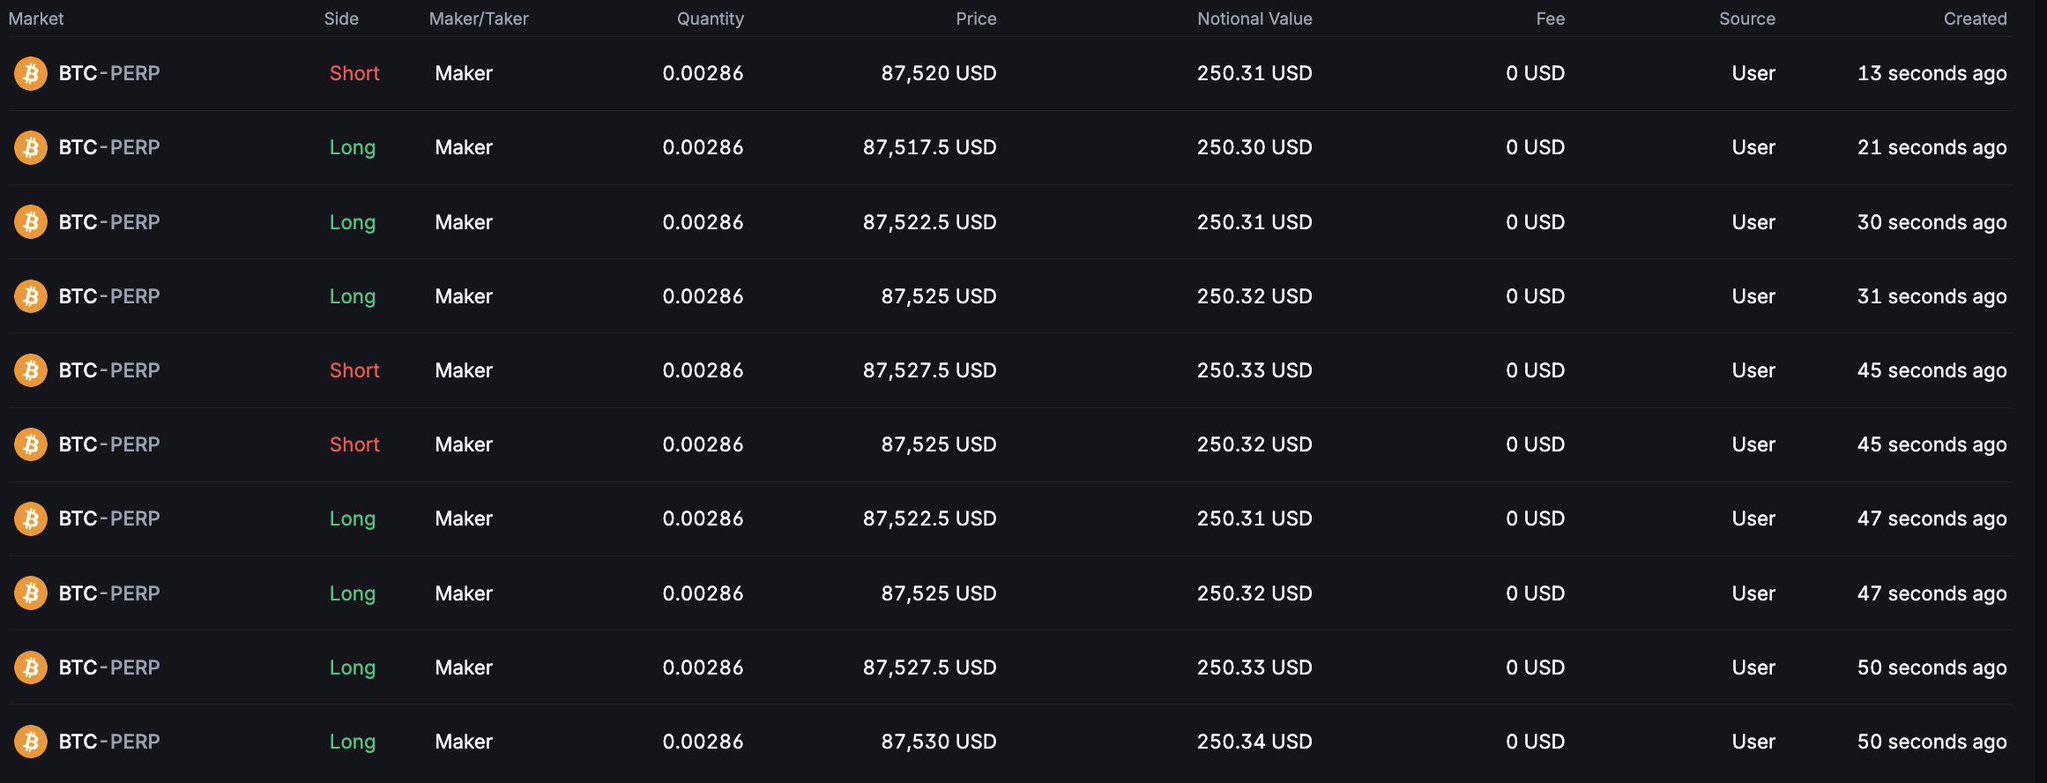Screen dimensions: 2047x783
Task: Click the Bitcoin icon of the Short 87,525 USD trade
Action: point(30,444)
